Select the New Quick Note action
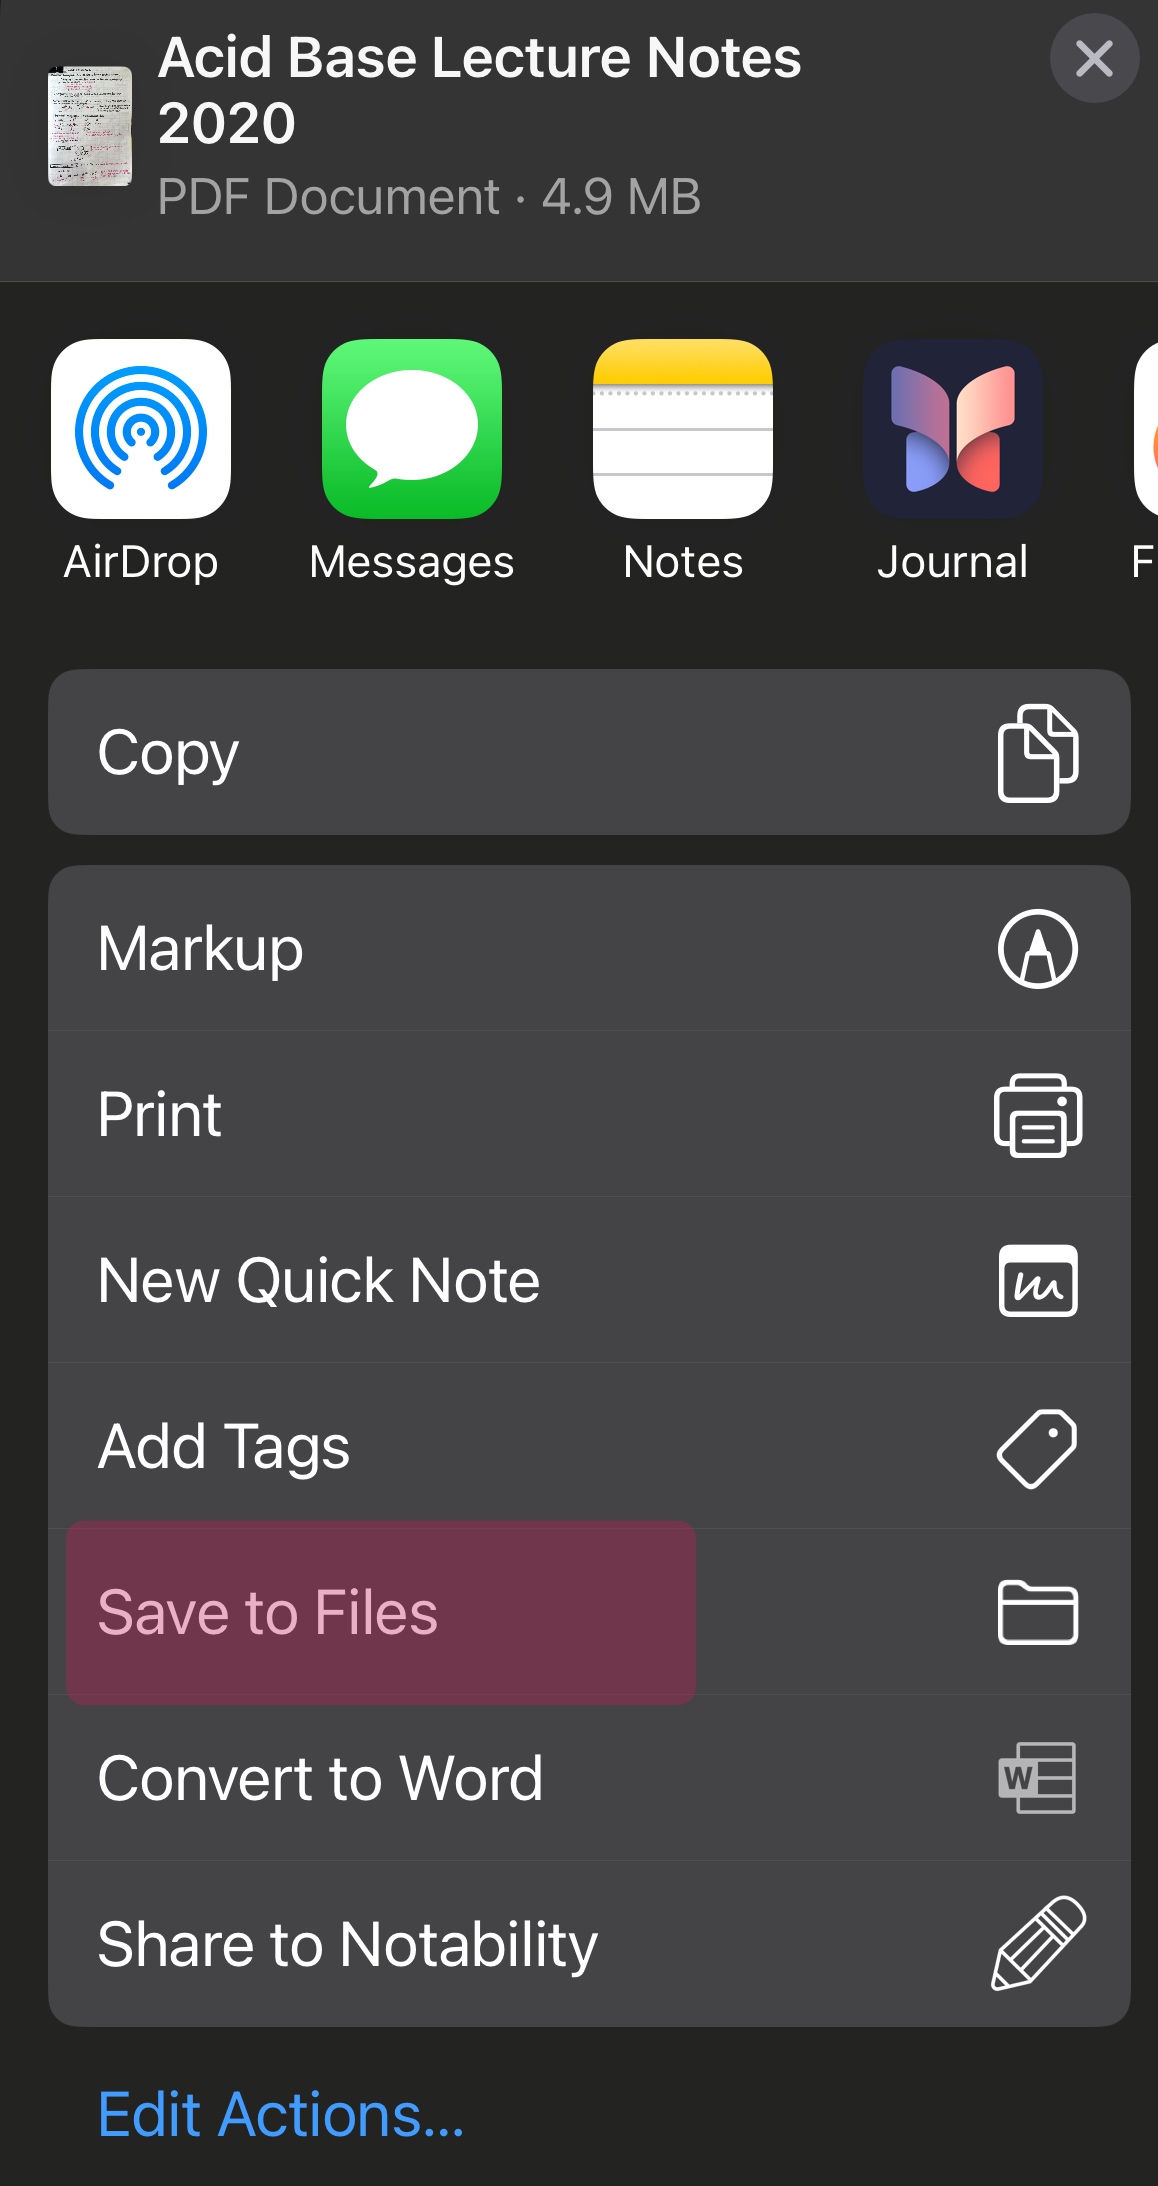The image size is (1158, 2186). (x=589, y=1281)
